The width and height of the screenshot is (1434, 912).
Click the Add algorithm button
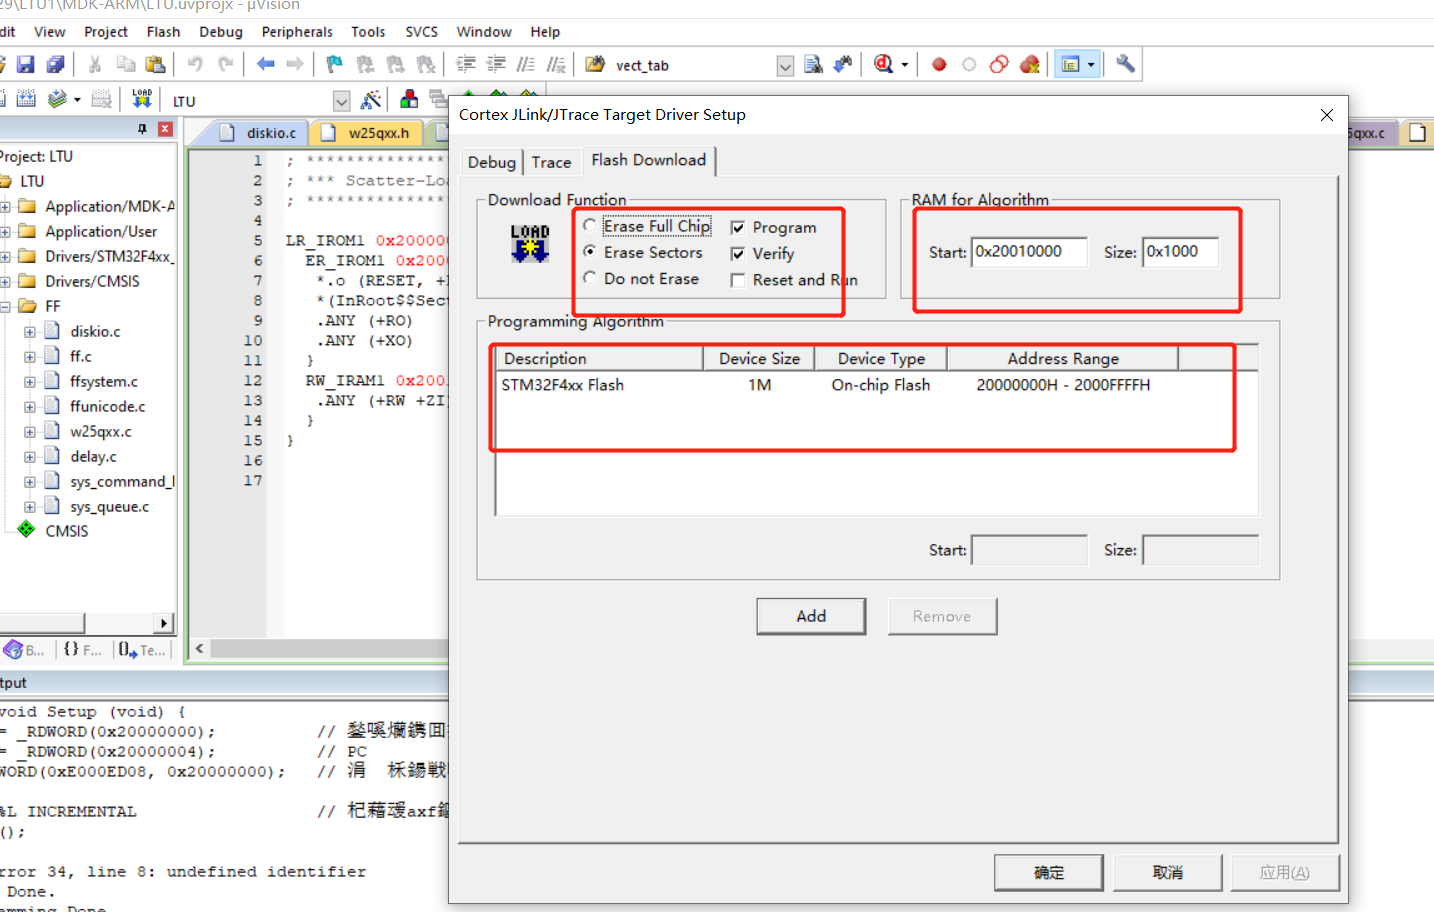click(x=811, y=616)
